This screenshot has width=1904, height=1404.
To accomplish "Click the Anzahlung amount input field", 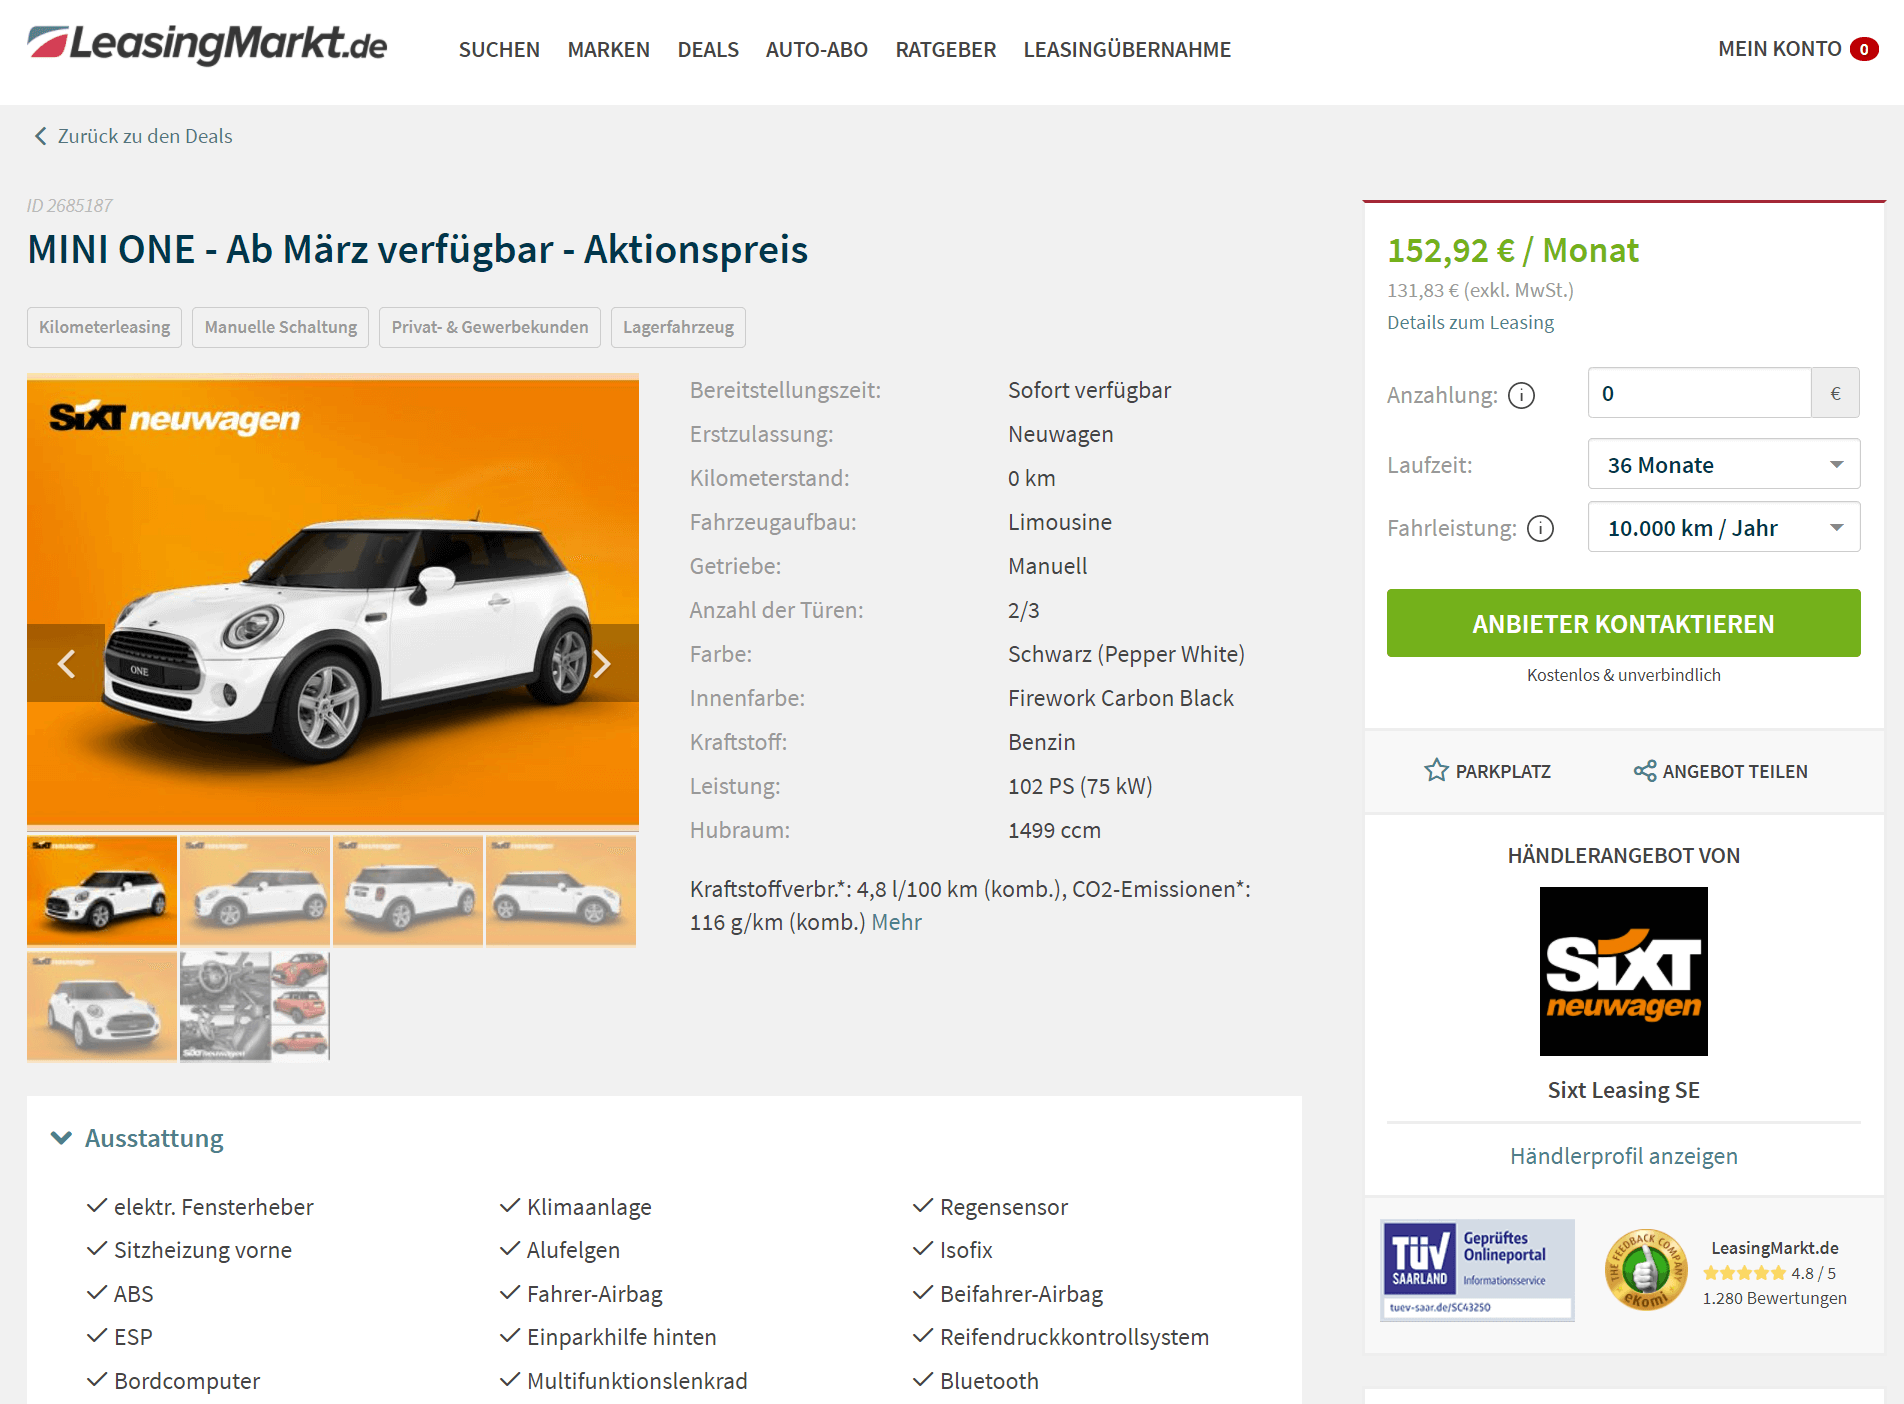I will click(1699, 393).
